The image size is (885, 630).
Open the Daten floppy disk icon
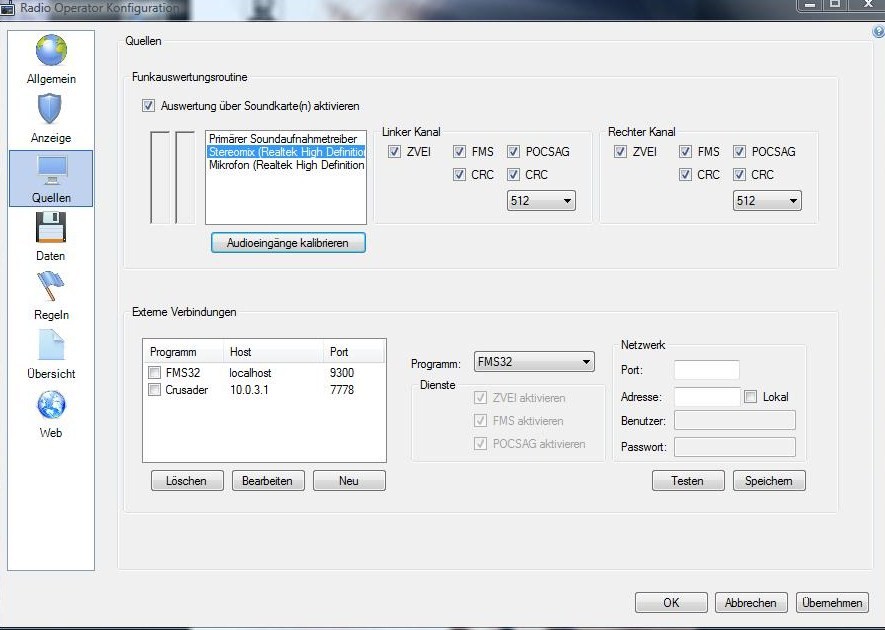(51, 228)
